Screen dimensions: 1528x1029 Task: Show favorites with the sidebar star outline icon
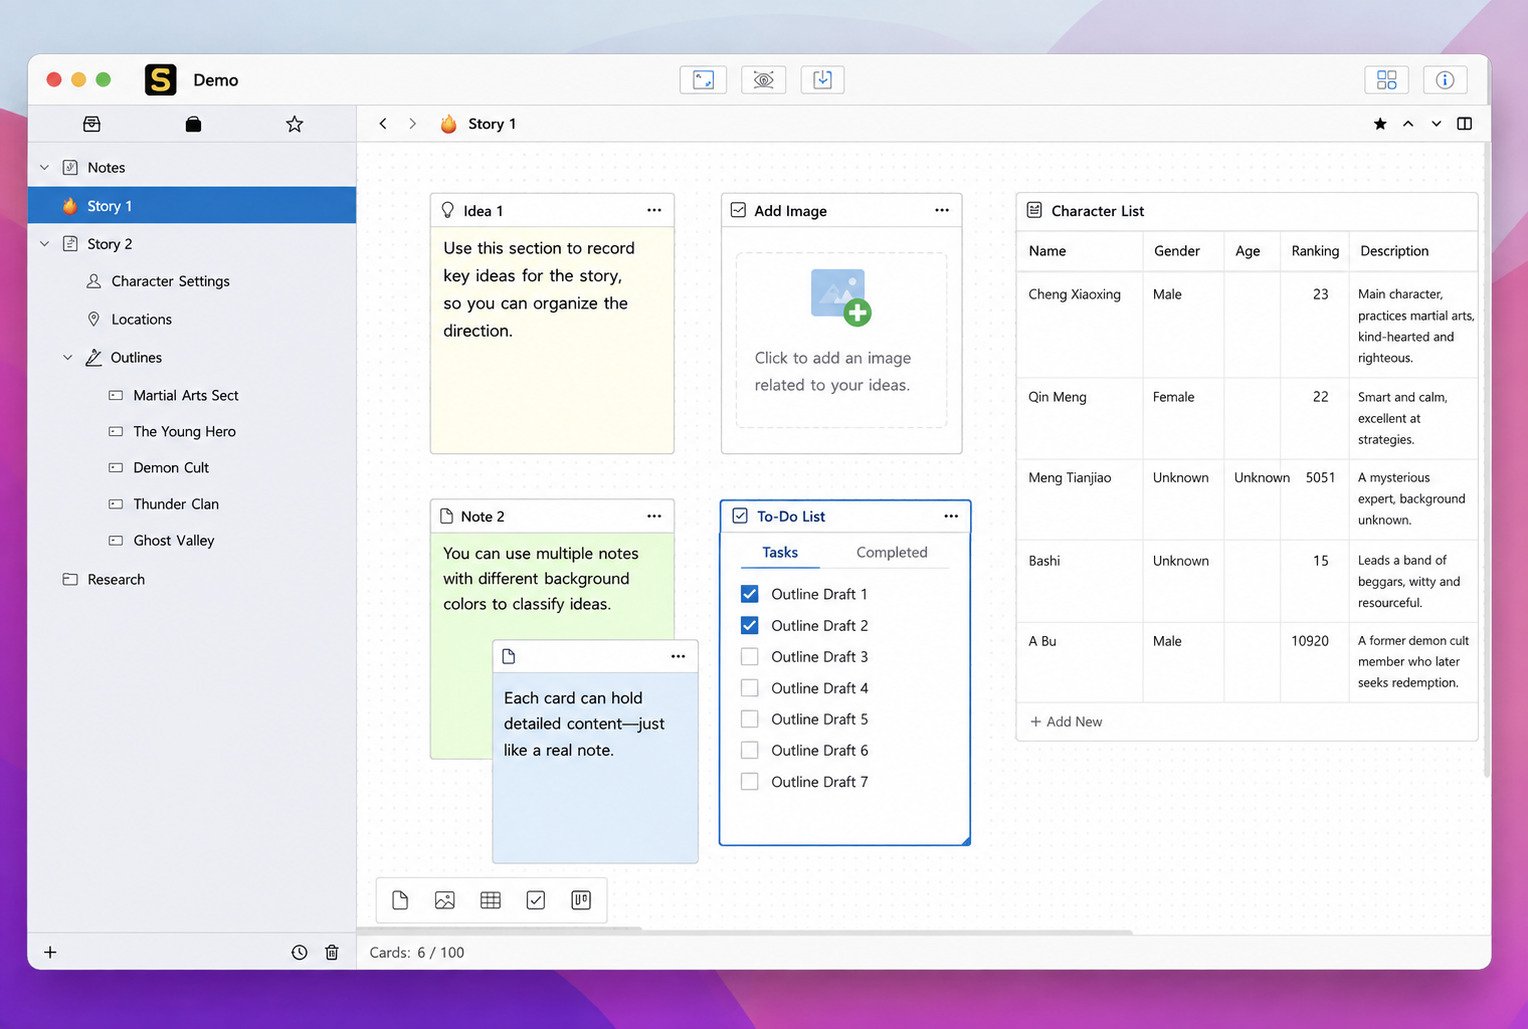point(294,124)
